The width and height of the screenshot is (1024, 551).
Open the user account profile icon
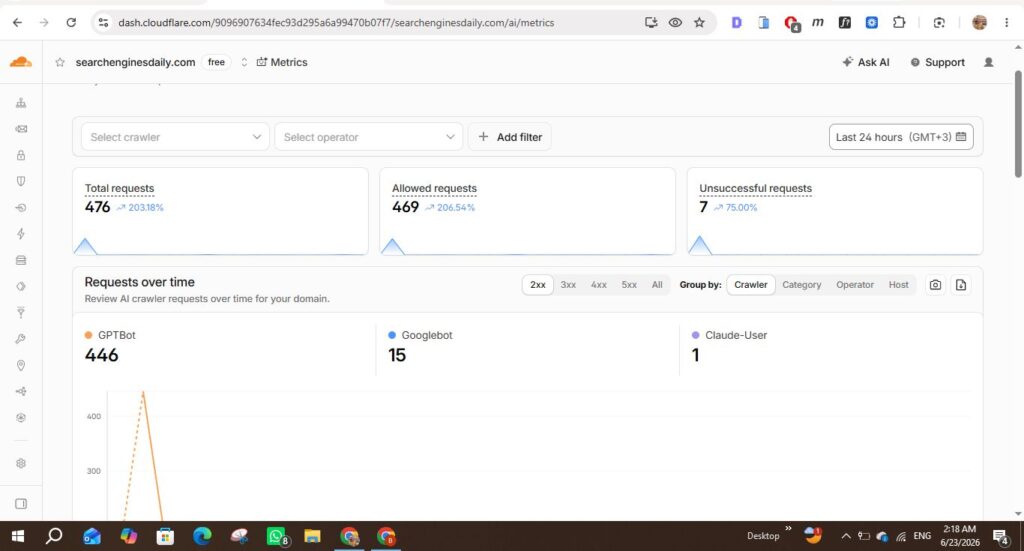click(989, 62)
